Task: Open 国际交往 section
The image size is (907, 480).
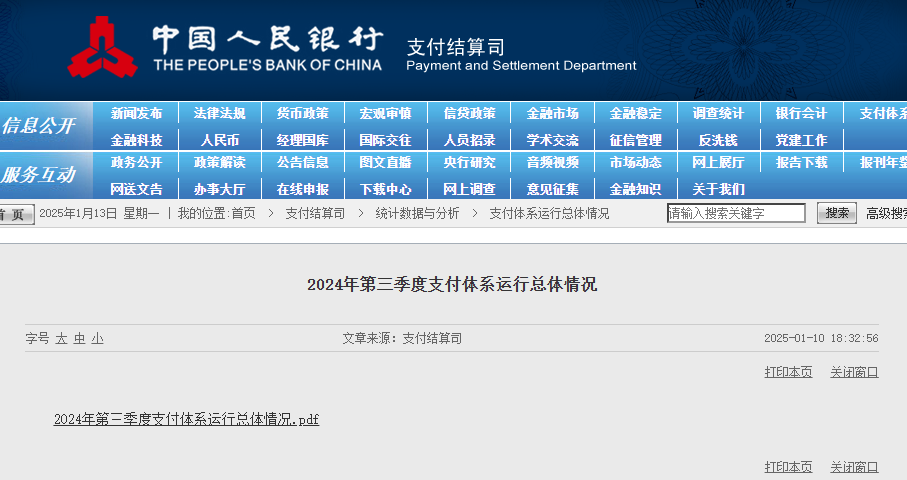Action: (x=386, y=140)
